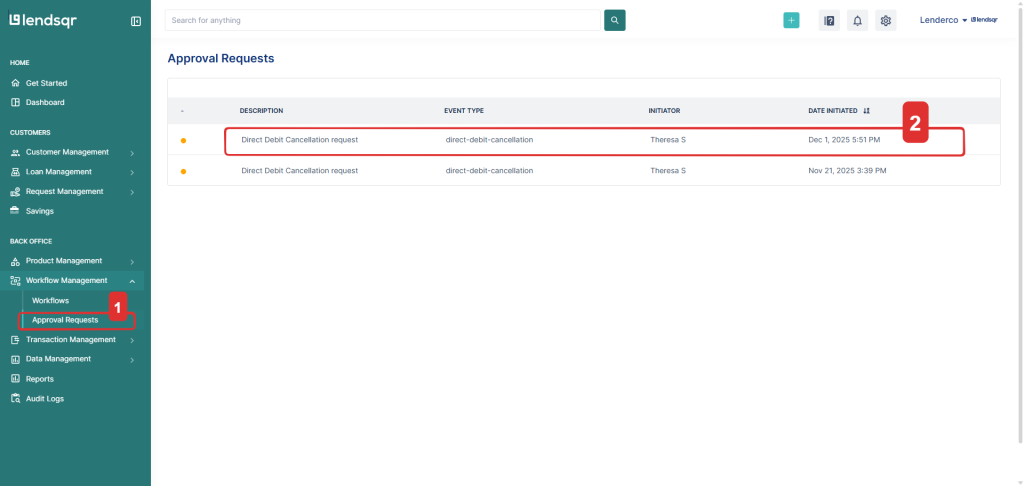Collapse Workflow Management section
Viewport: 1024px width, 486px height.
coord(132,281)
